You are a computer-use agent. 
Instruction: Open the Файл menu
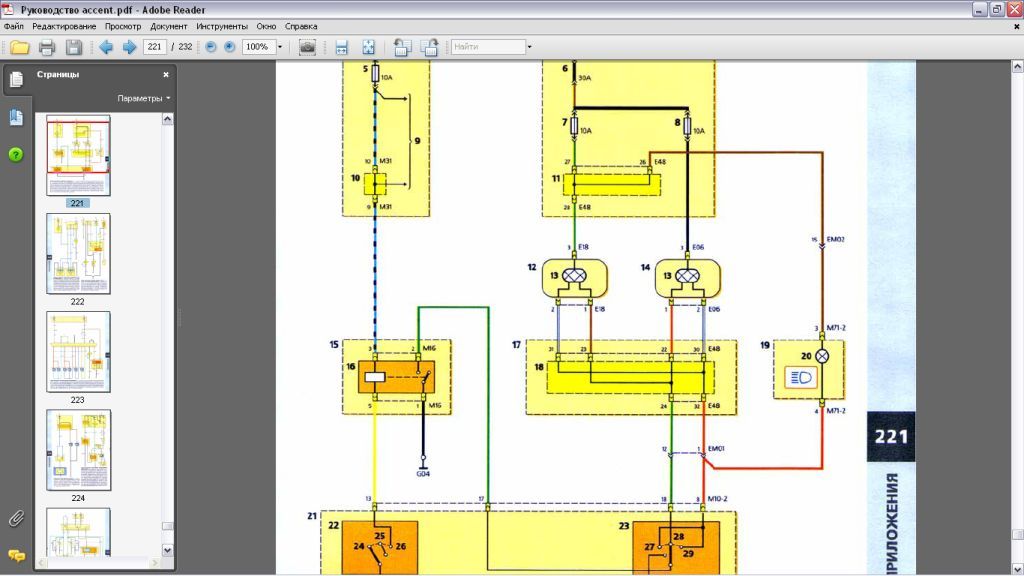14,27
